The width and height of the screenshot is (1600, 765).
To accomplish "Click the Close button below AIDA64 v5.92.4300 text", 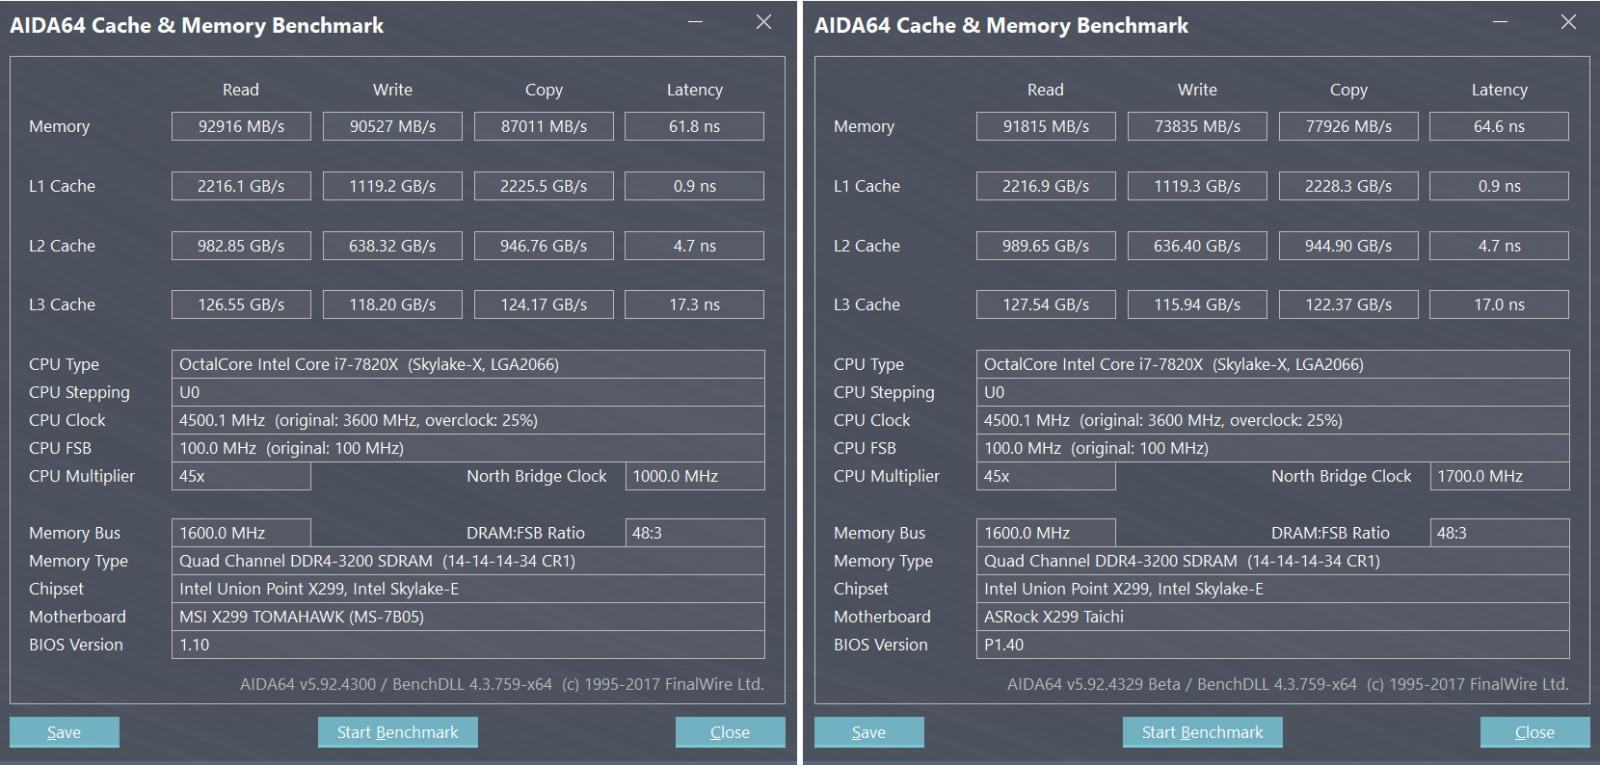I will point(729,732).
